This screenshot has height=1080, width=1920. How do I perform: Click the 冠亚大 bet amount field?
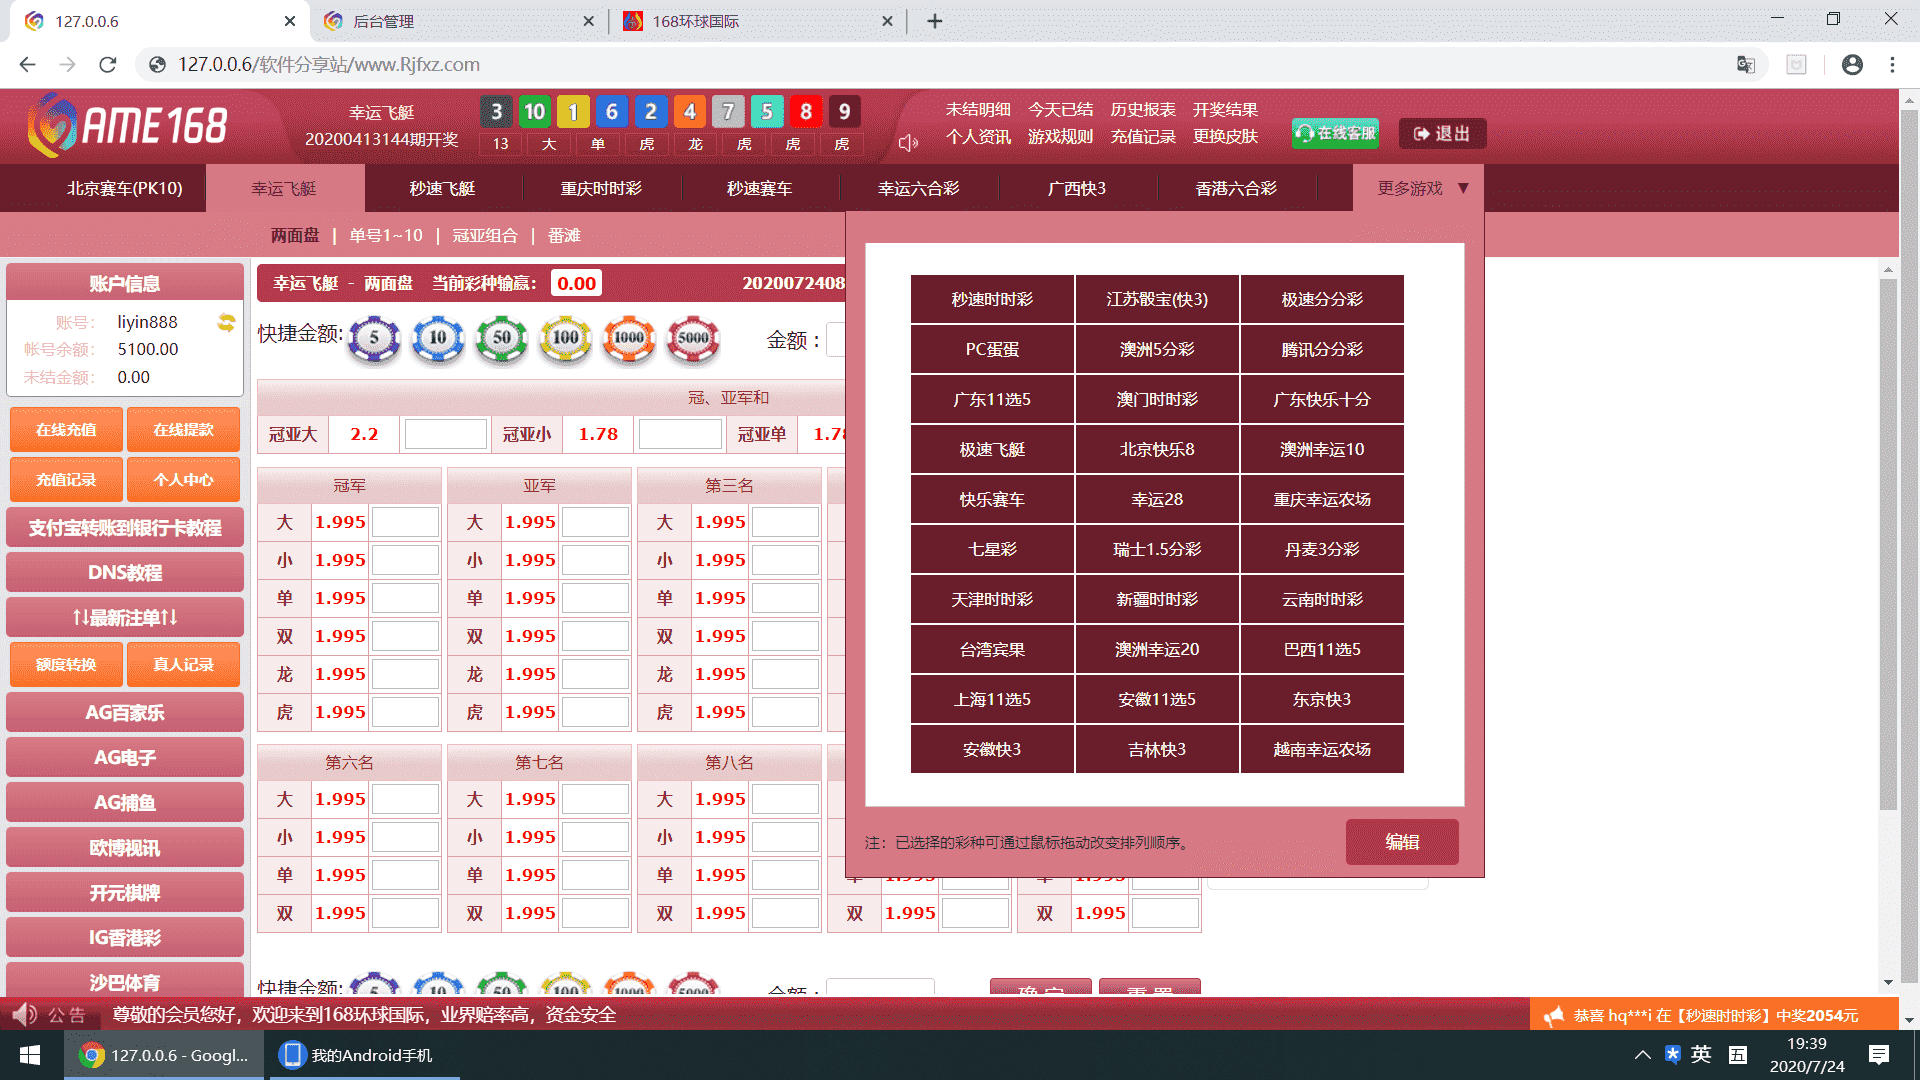[445, 434]
